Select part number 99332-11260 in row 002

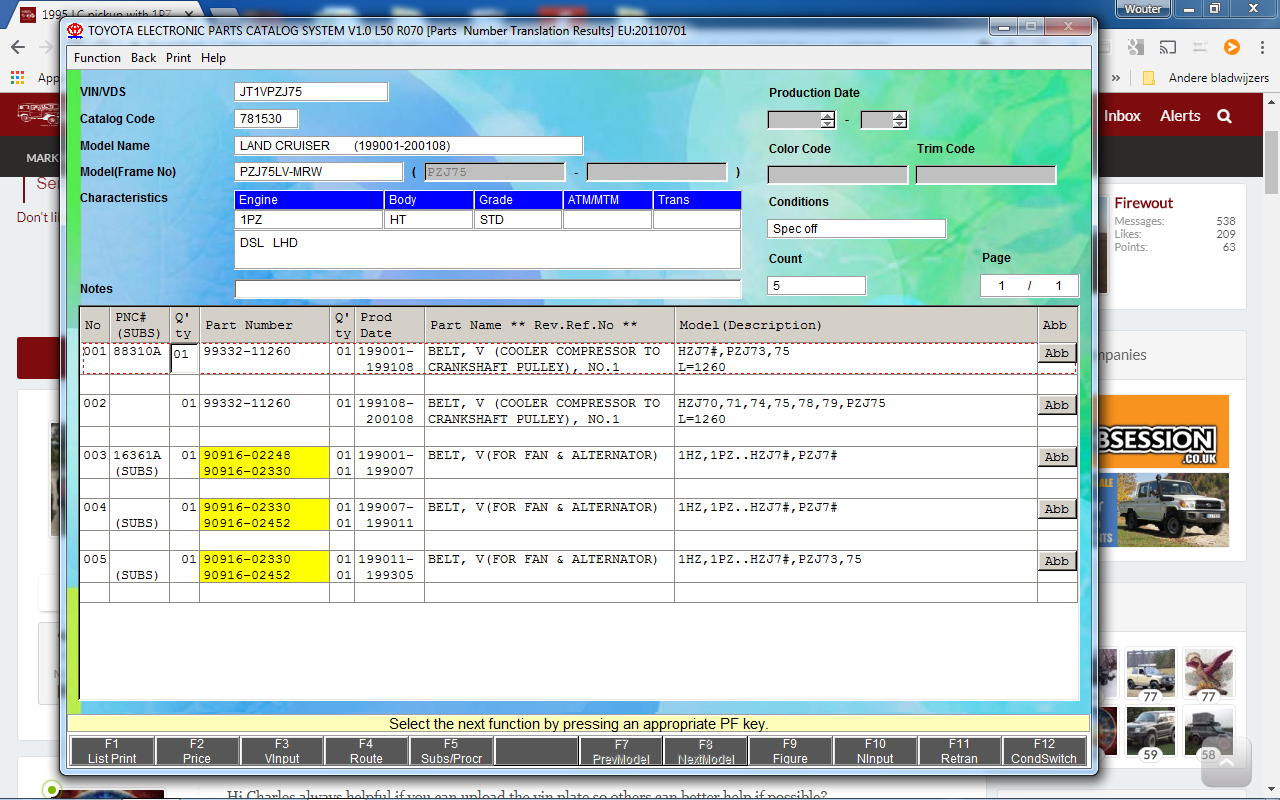tap(247, 404)
